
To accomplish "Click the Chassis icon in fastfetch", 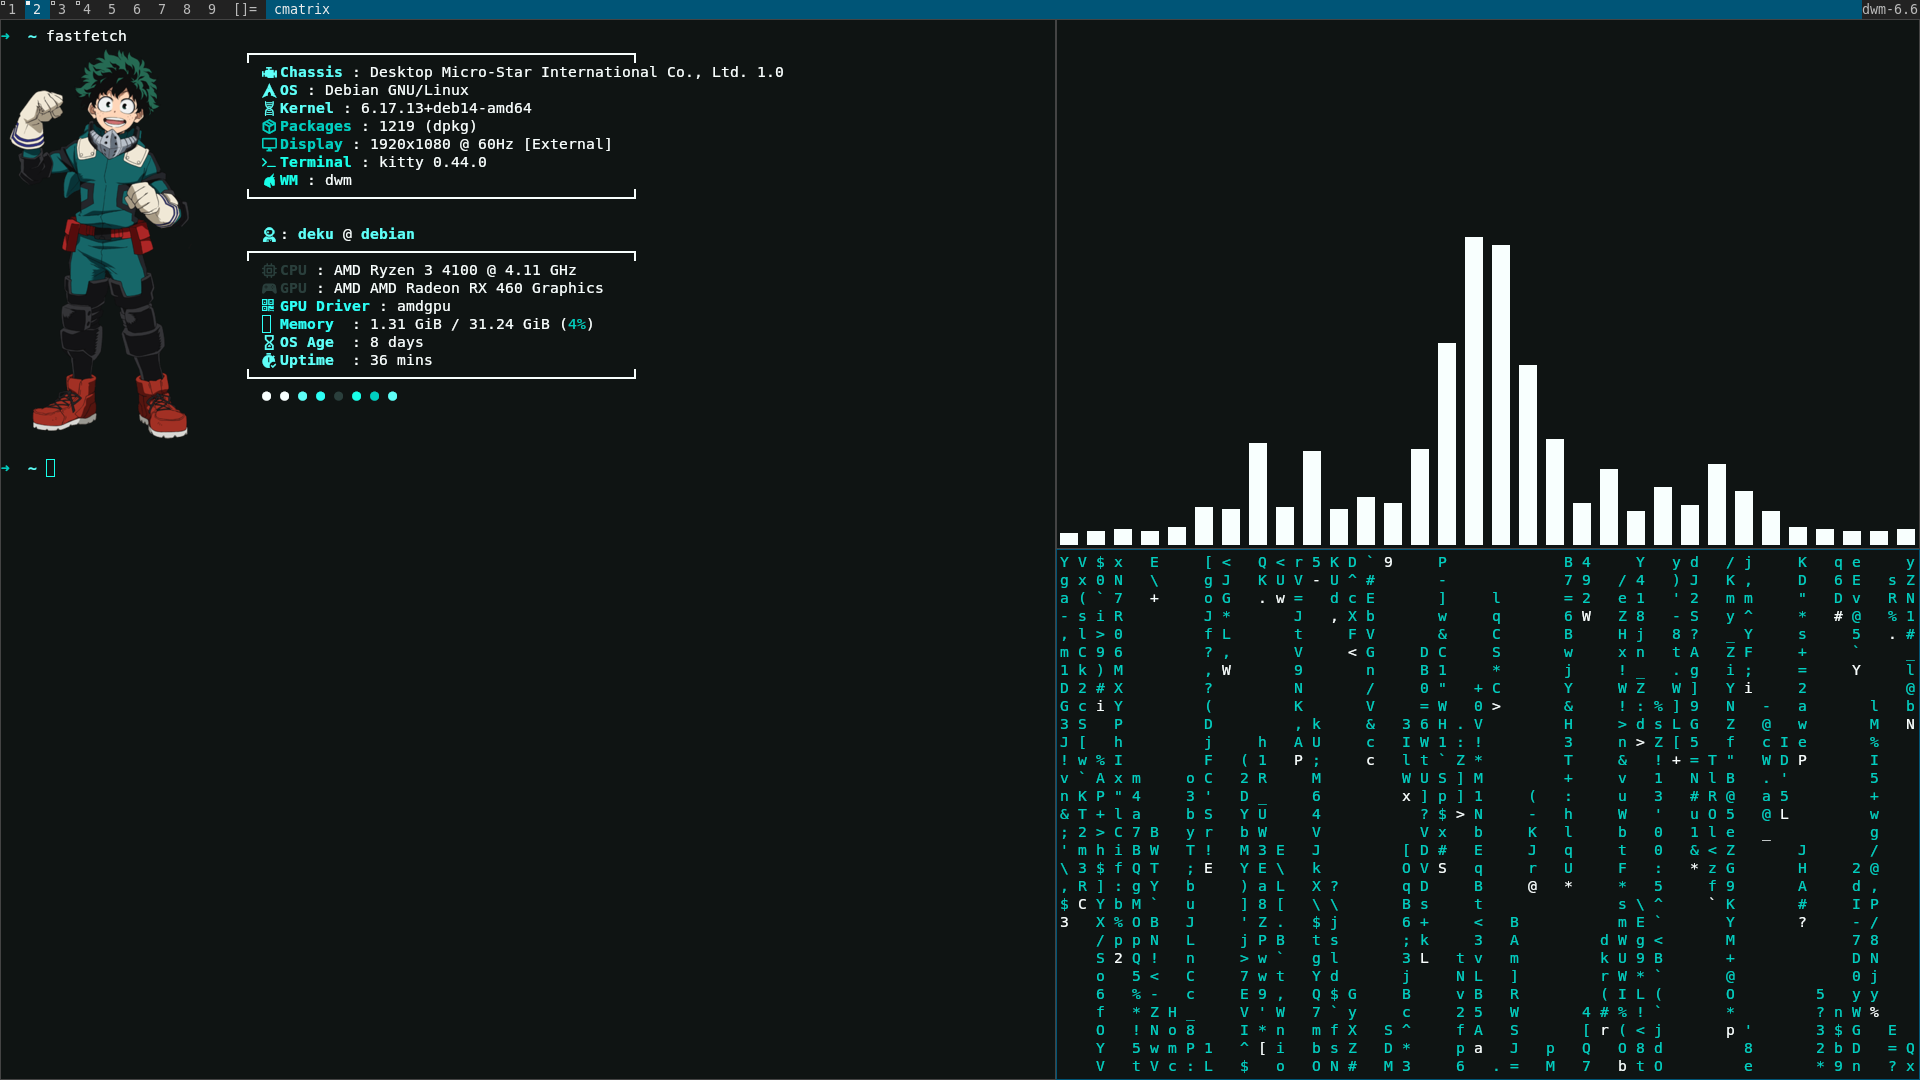I will pos(269,73).
